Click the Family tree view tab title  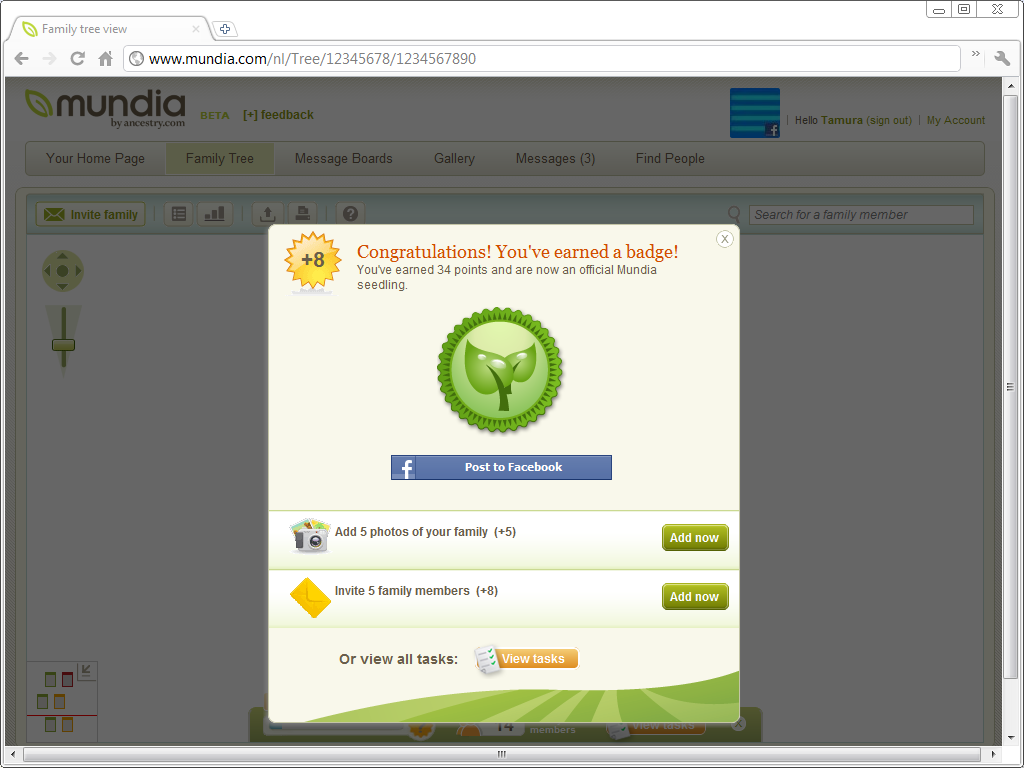pyautogui.click(x=84, y=29)
